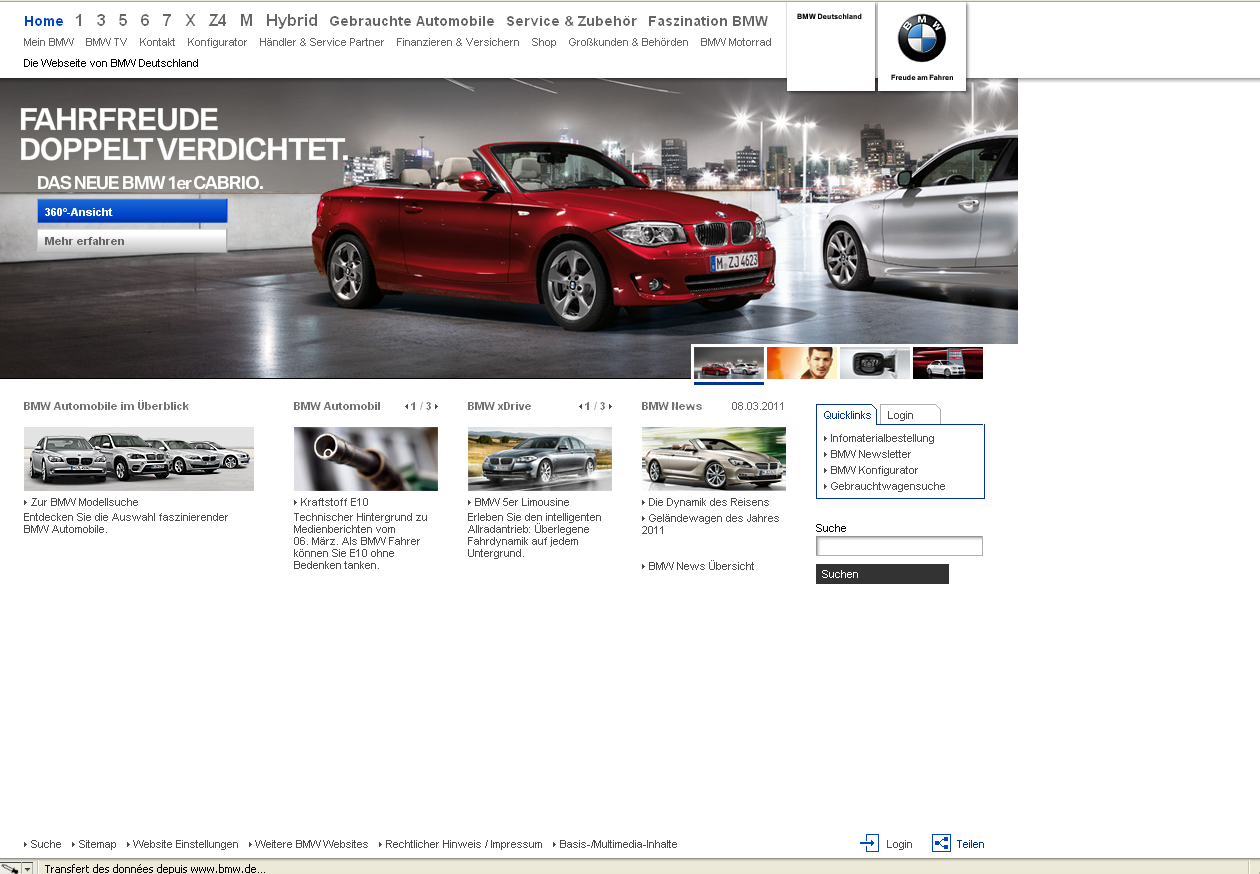Open Geländewagen des Jahres 2011 link
Screen dimensions: 1260x874
click(711, 524)
